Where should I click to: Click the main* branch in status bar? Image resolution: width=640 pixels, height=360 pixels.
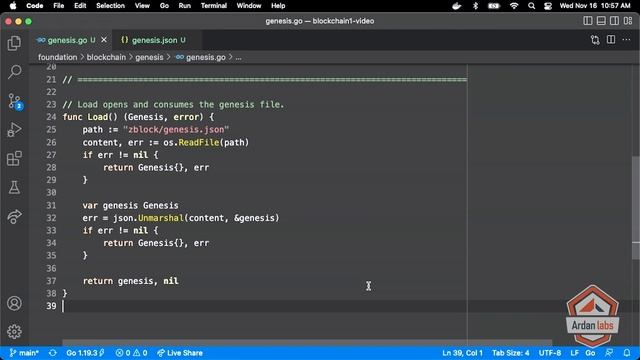click(x=24, y=353)
